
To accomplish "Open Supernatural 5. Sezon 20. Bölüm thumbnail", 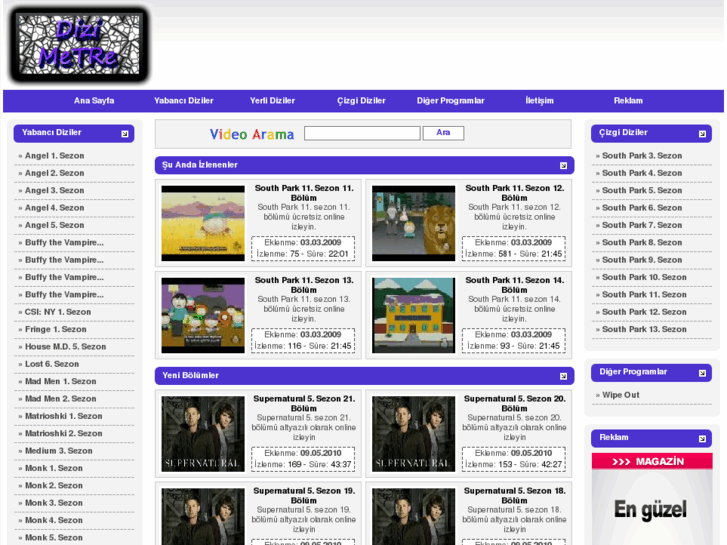I will pyautogui.click(x=414, y=434).
